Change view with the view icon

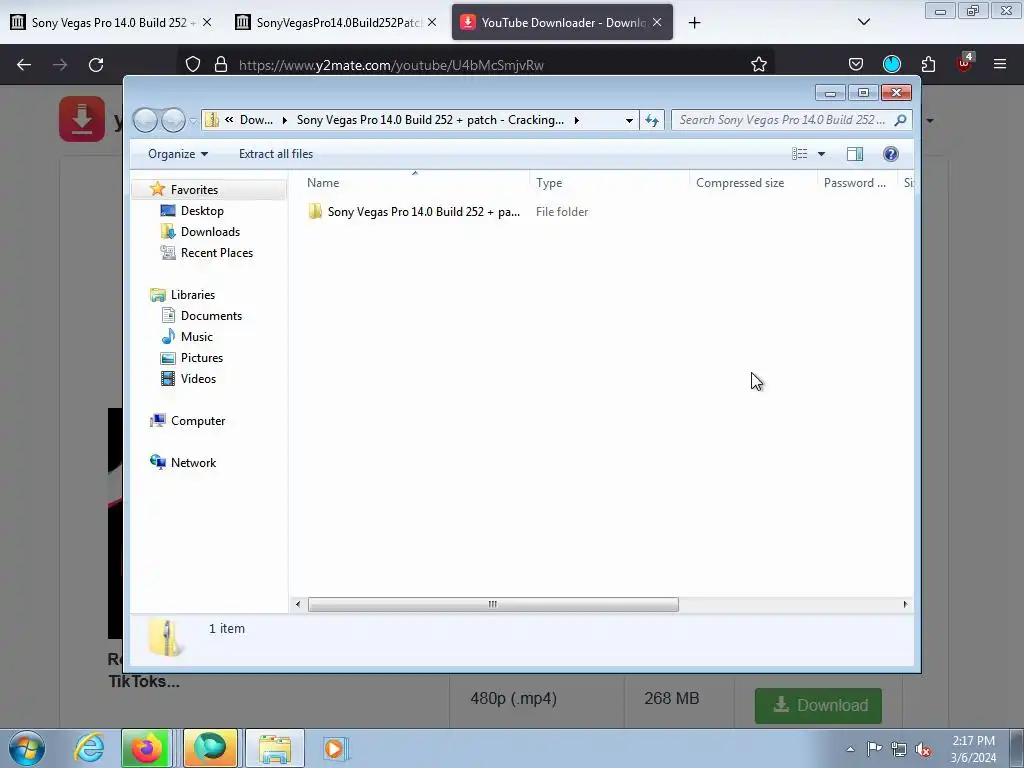tap(799, 153)
